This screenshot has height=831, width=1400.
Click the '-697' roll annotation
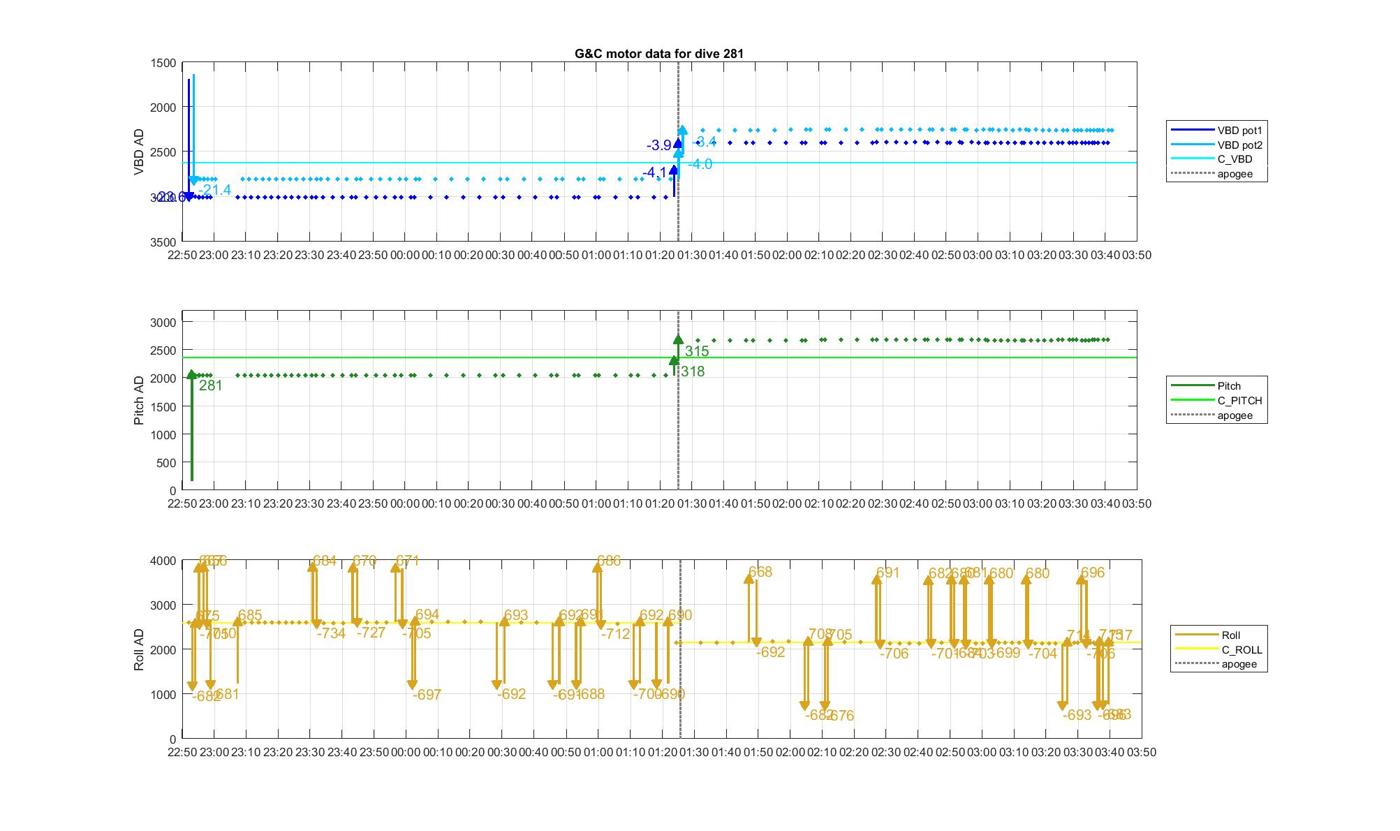coord(427,694)
